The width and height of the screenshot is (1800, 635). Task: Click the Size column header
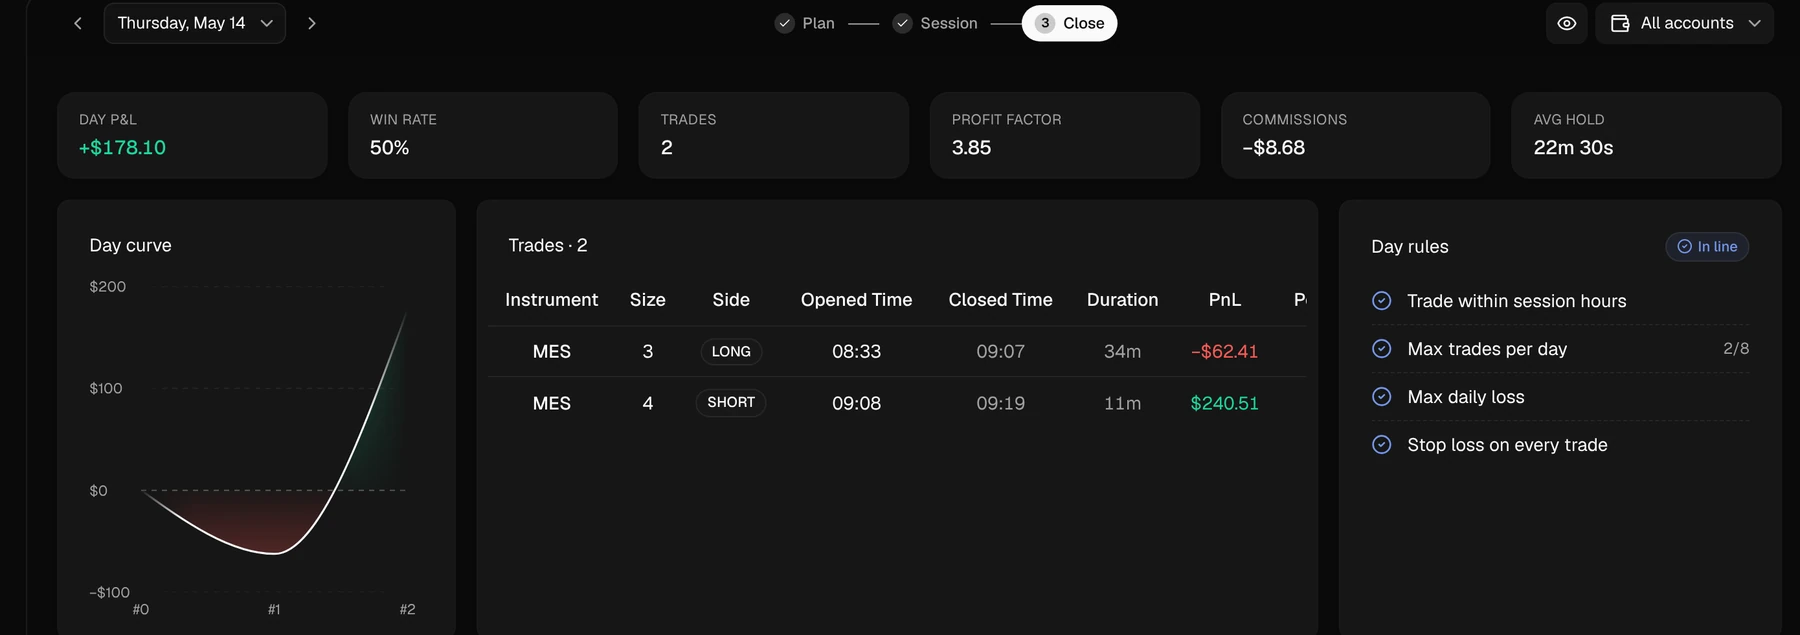(648, 300)
